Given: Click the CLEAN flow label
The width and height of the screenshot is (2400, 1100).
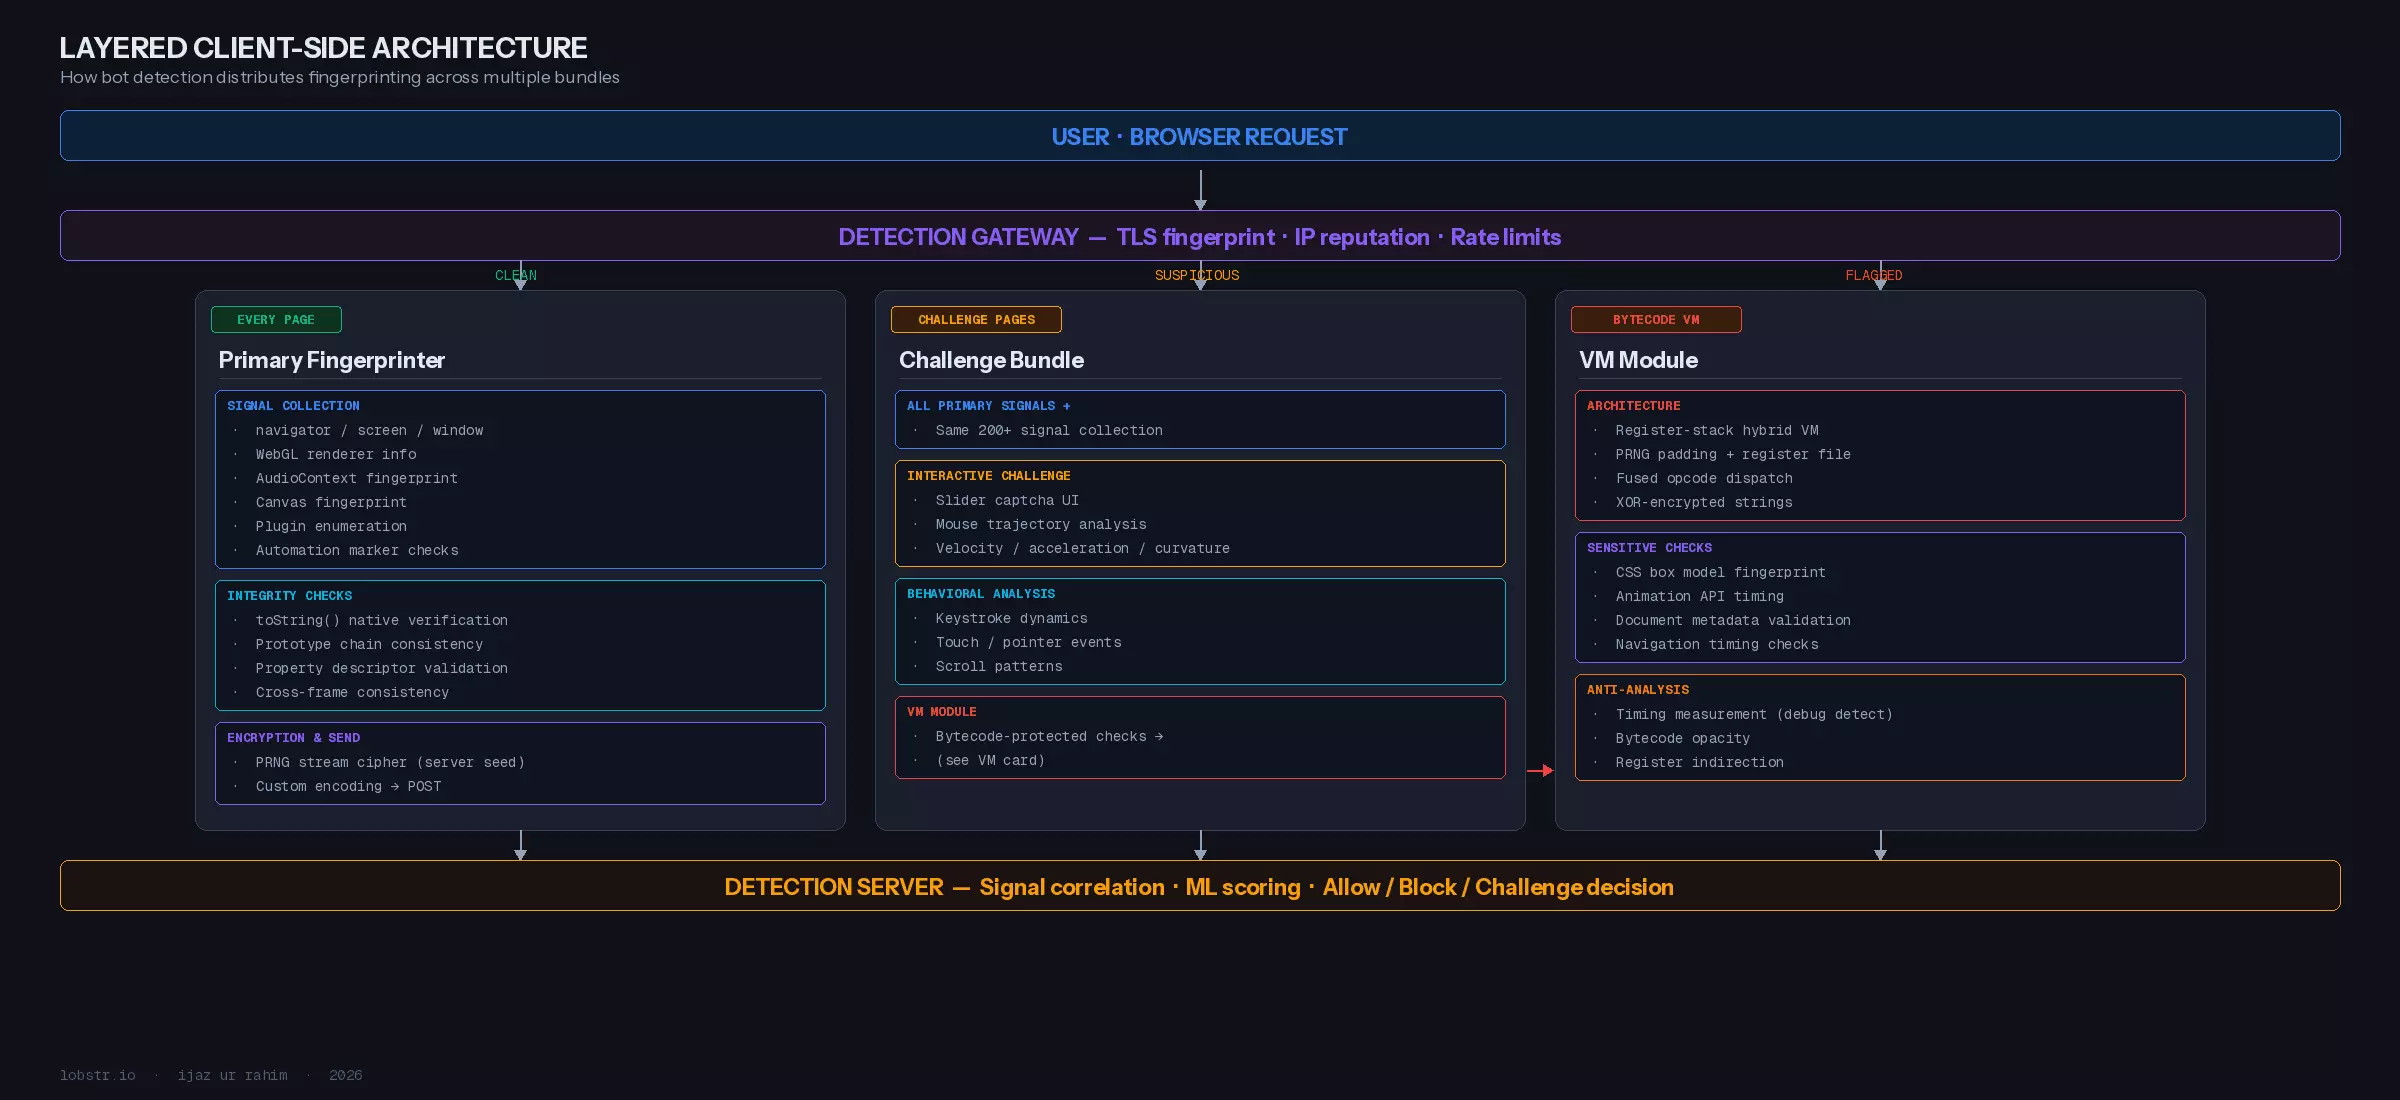Looking at the screenshot, I should click(x=516, y=275).
